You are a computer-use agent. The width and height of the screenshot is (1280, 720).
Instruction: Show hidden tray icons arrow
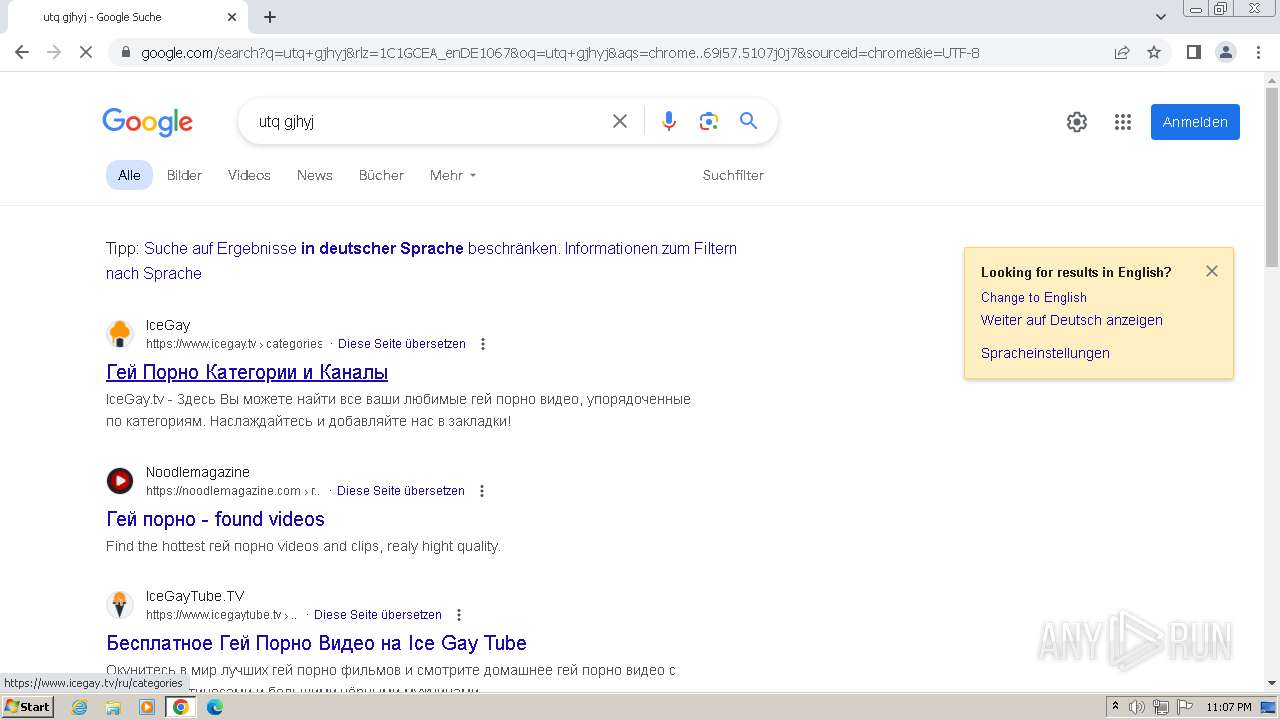coord(1115,707)
